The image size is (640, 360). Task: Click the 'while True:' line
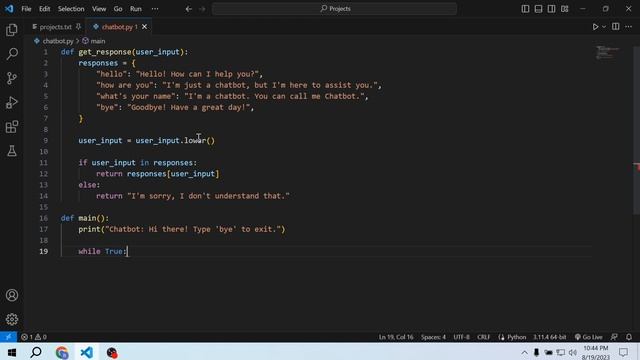[x=102, y=251]
